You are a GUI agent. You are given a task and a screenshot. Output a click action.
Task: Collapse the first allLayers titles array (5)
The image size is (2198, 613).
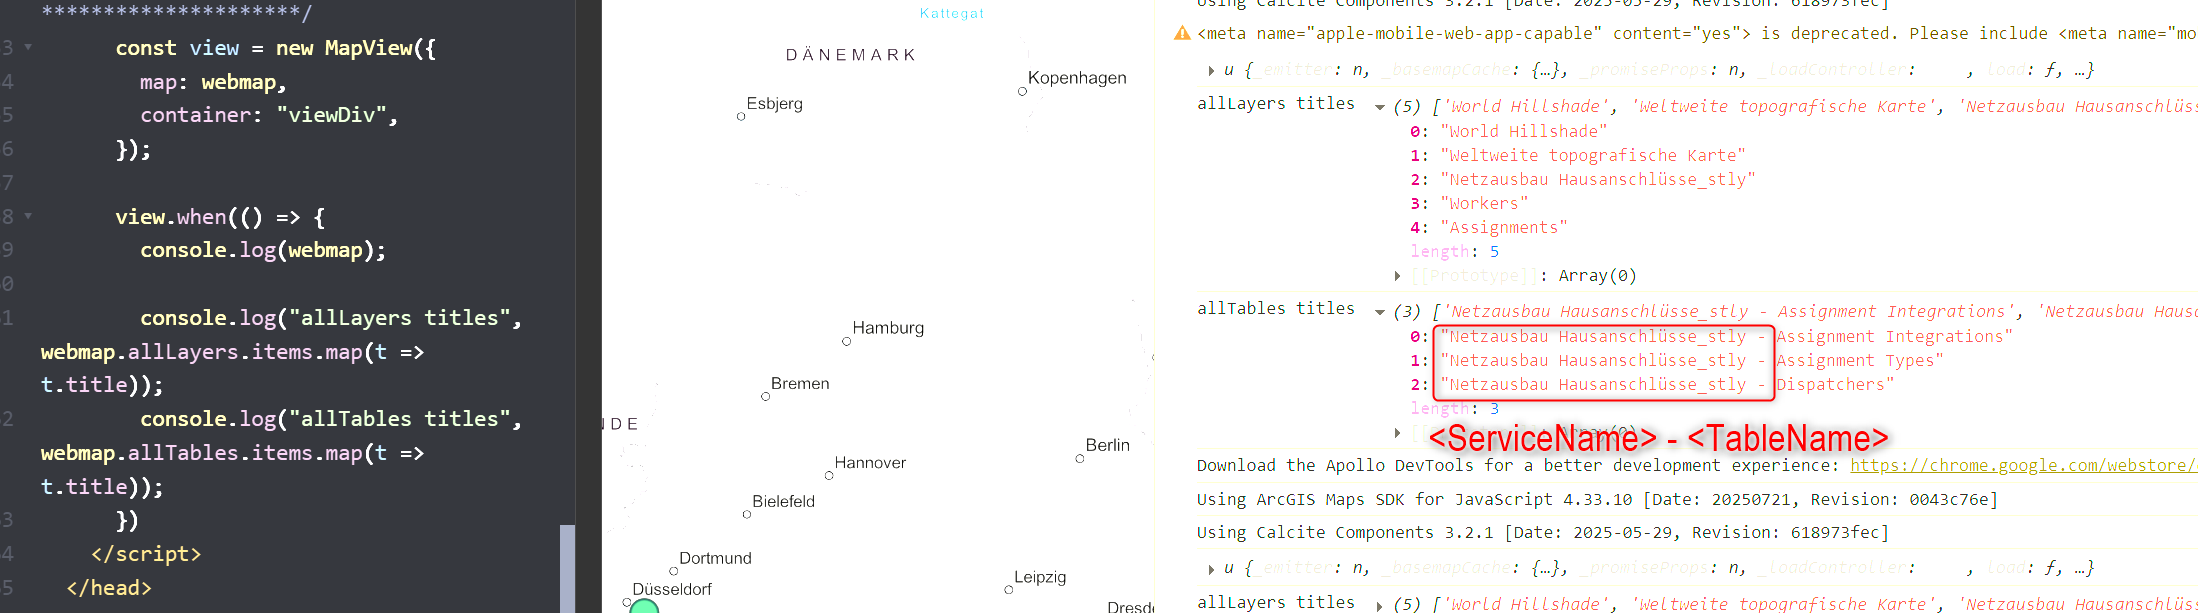[x=1380, y=107]
